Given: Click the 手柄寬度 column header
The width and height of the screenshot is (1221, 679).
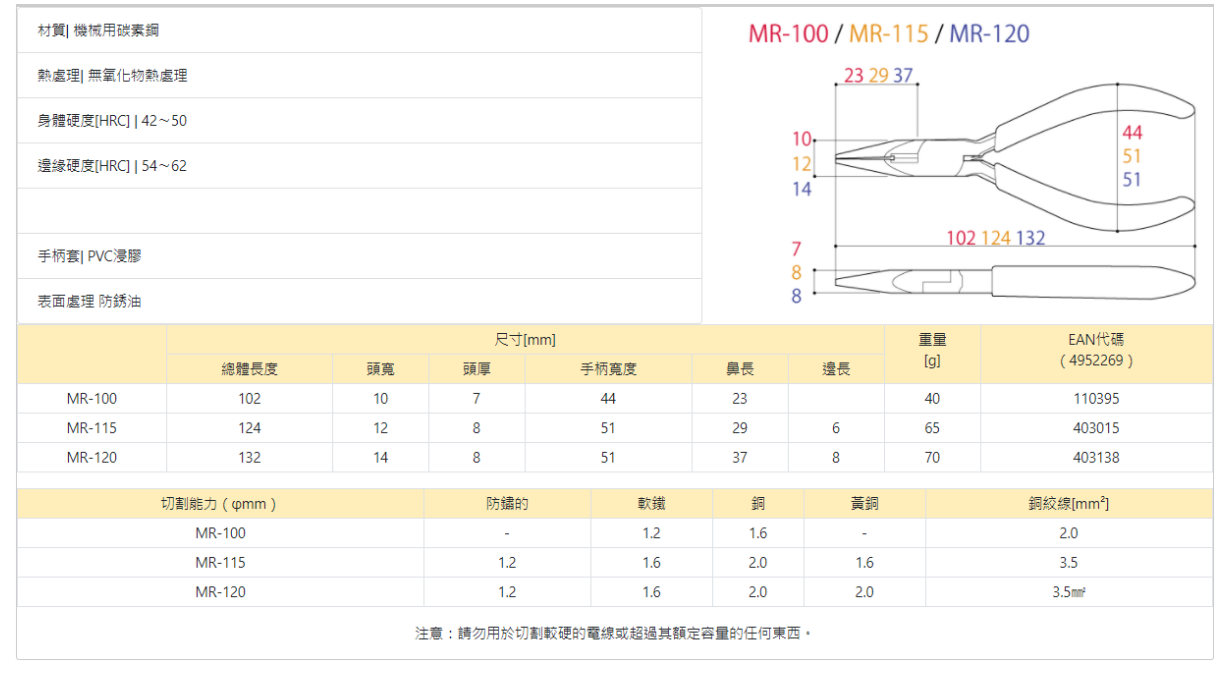Looking at the screenshot, I should pos(608,369).
